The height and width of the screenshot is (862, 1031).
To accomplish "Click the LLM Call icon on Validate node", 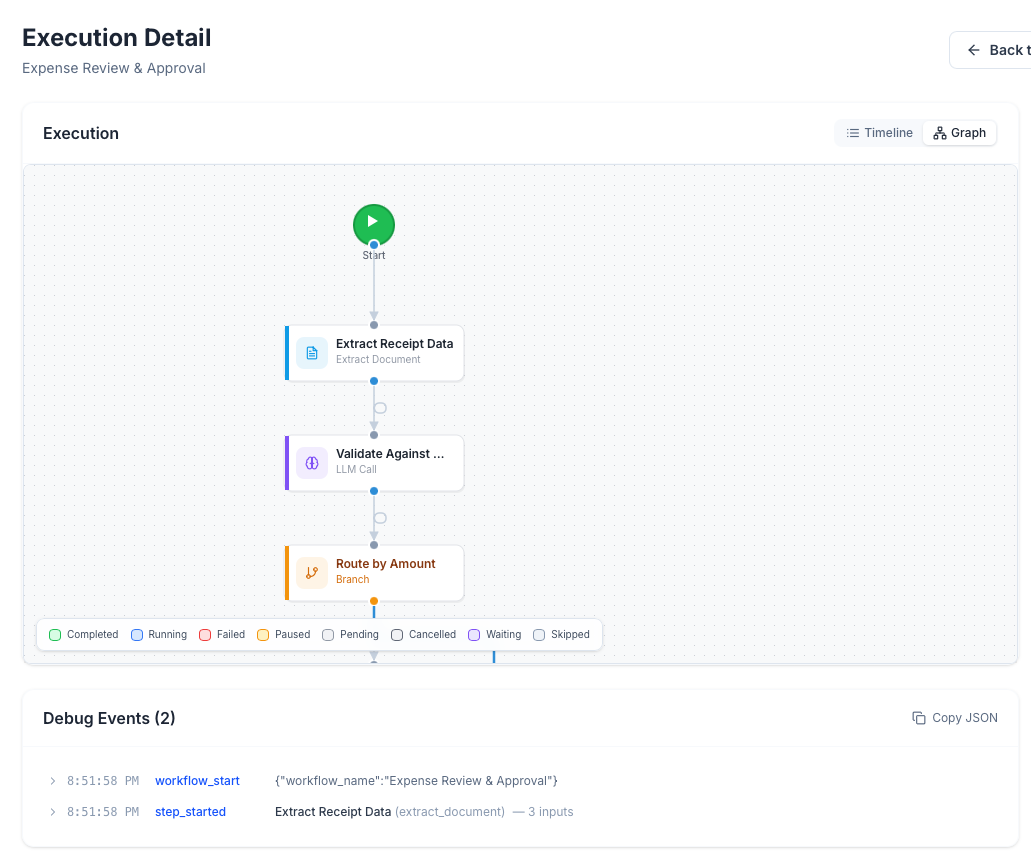I will pos(312,462).
